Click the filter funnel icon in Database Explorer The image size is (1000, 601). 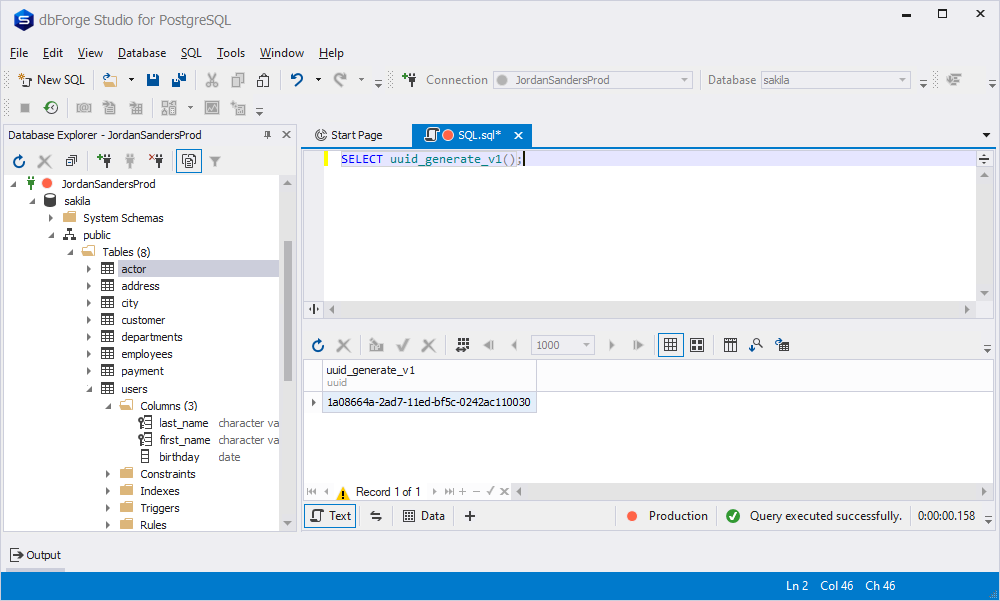coord(215,161)
